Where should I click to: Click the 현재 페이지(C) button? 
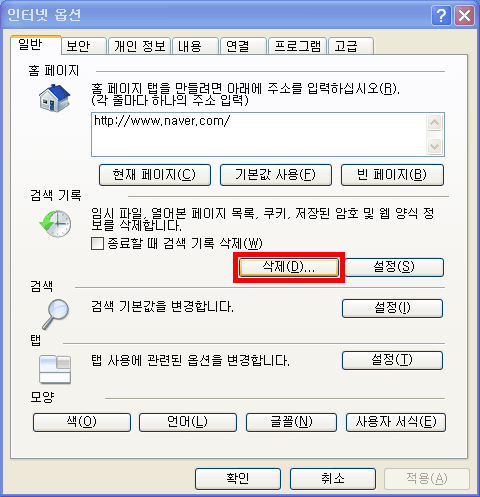tap(155, 175)
